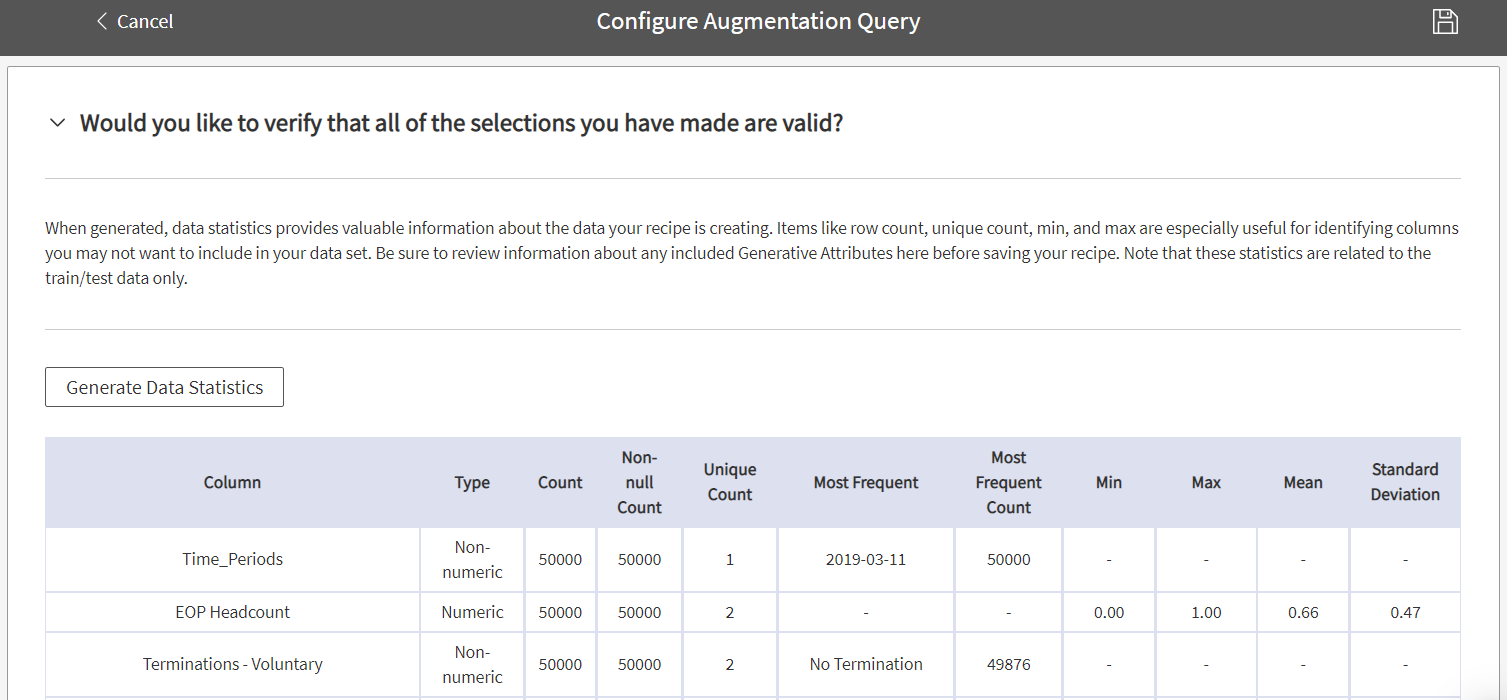Click the 2019-03-11 most frequent value
Image resolution: width=1507 pixels, height=700 pixels.
(x=866, y=559)
